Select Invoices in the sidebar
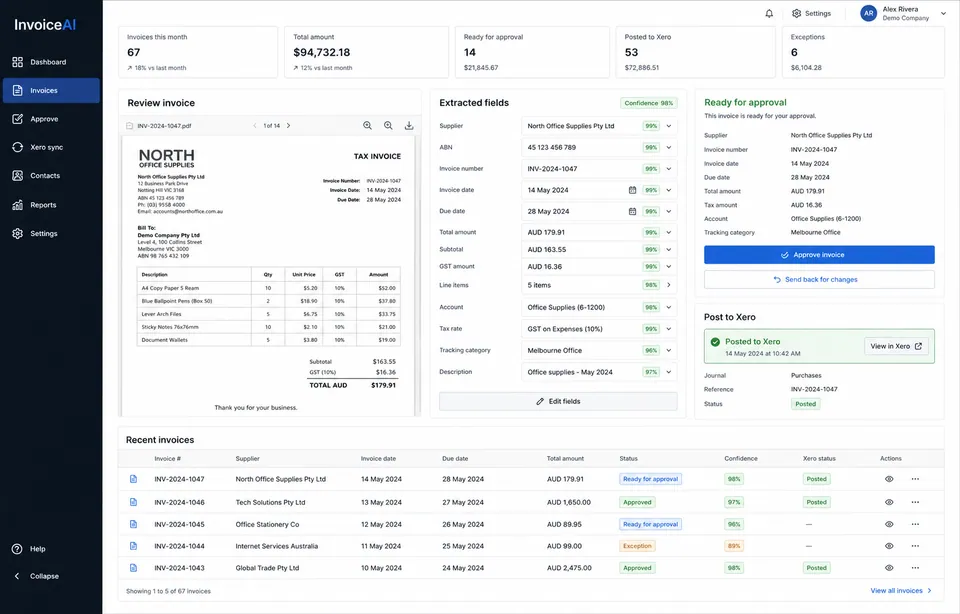Screen dimensions: 960x614 coord(51,91)
